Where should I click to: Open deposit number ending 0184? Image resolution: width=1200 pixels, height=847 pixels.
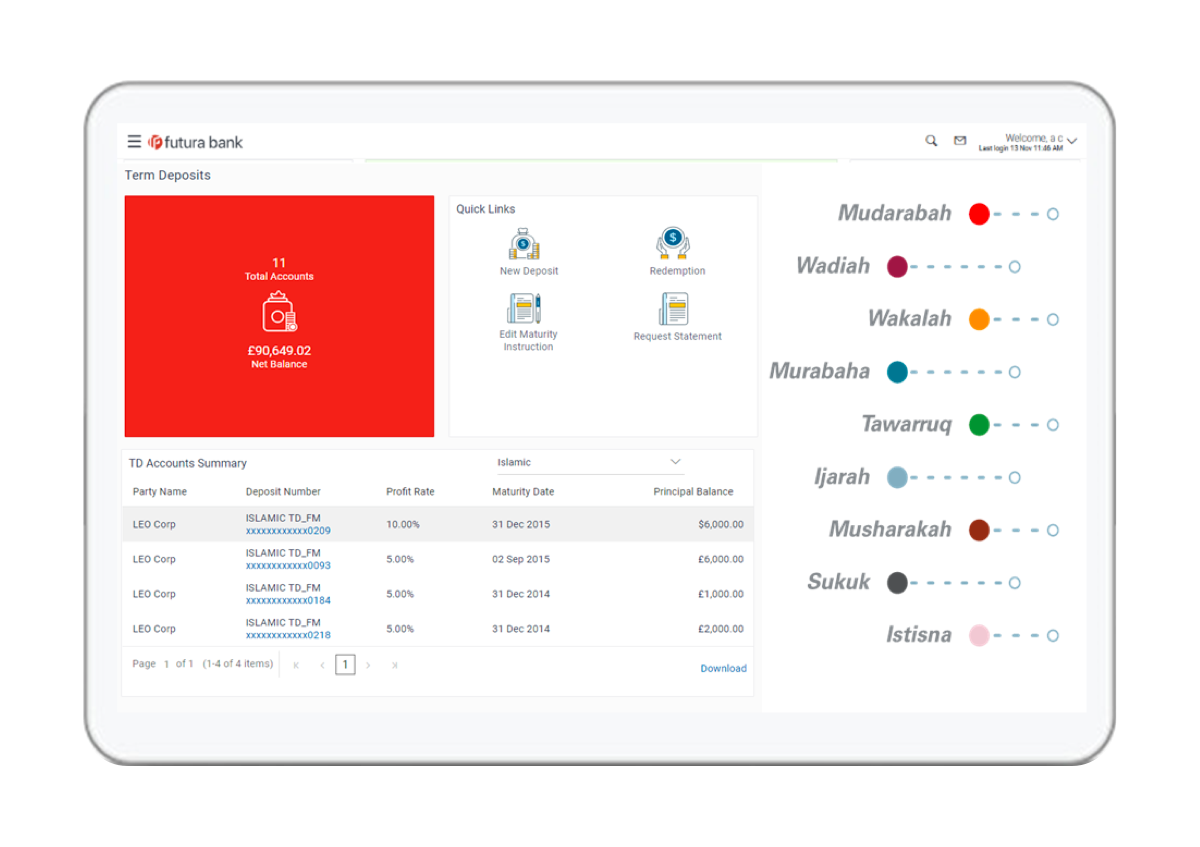pyautogui.click(x=288, y=601)
